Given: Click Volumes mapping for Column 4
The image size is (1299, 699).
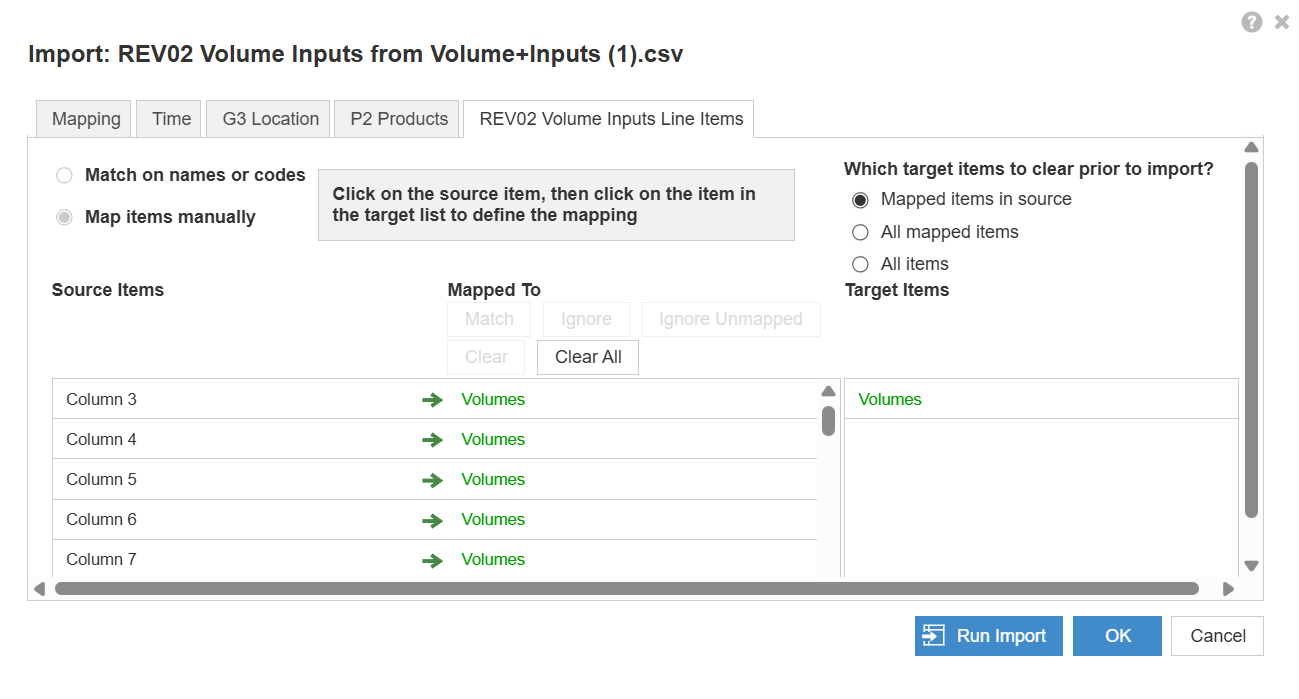Looking at the screenshot, I should coord(493,439).
